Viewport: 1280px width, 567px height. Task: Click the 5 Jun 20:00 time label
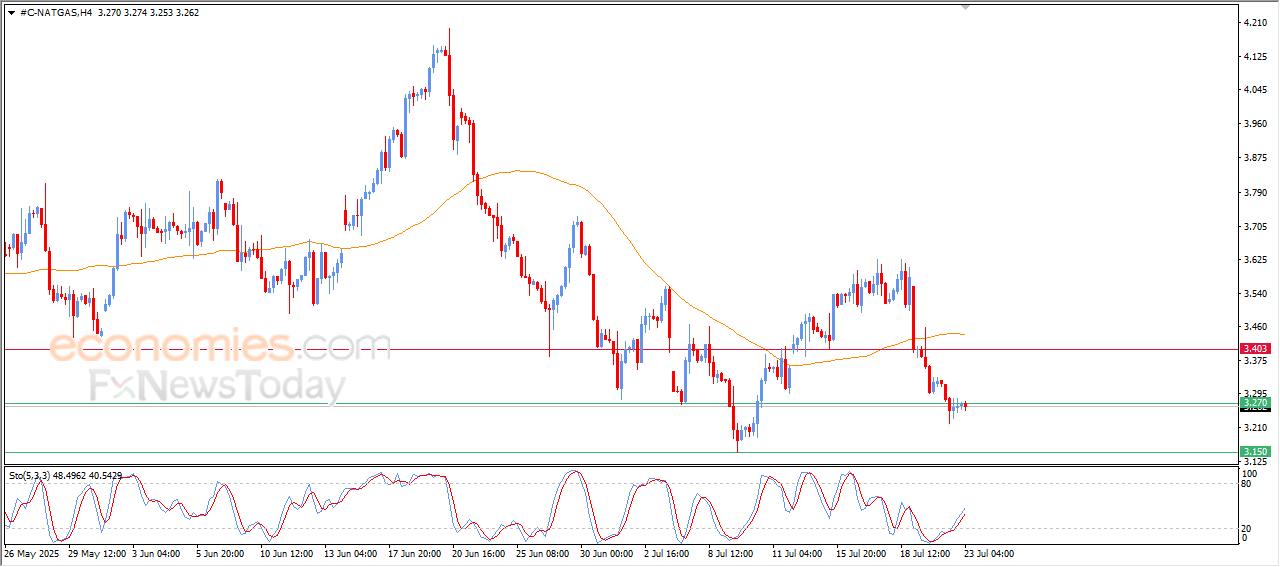(222, 553)
